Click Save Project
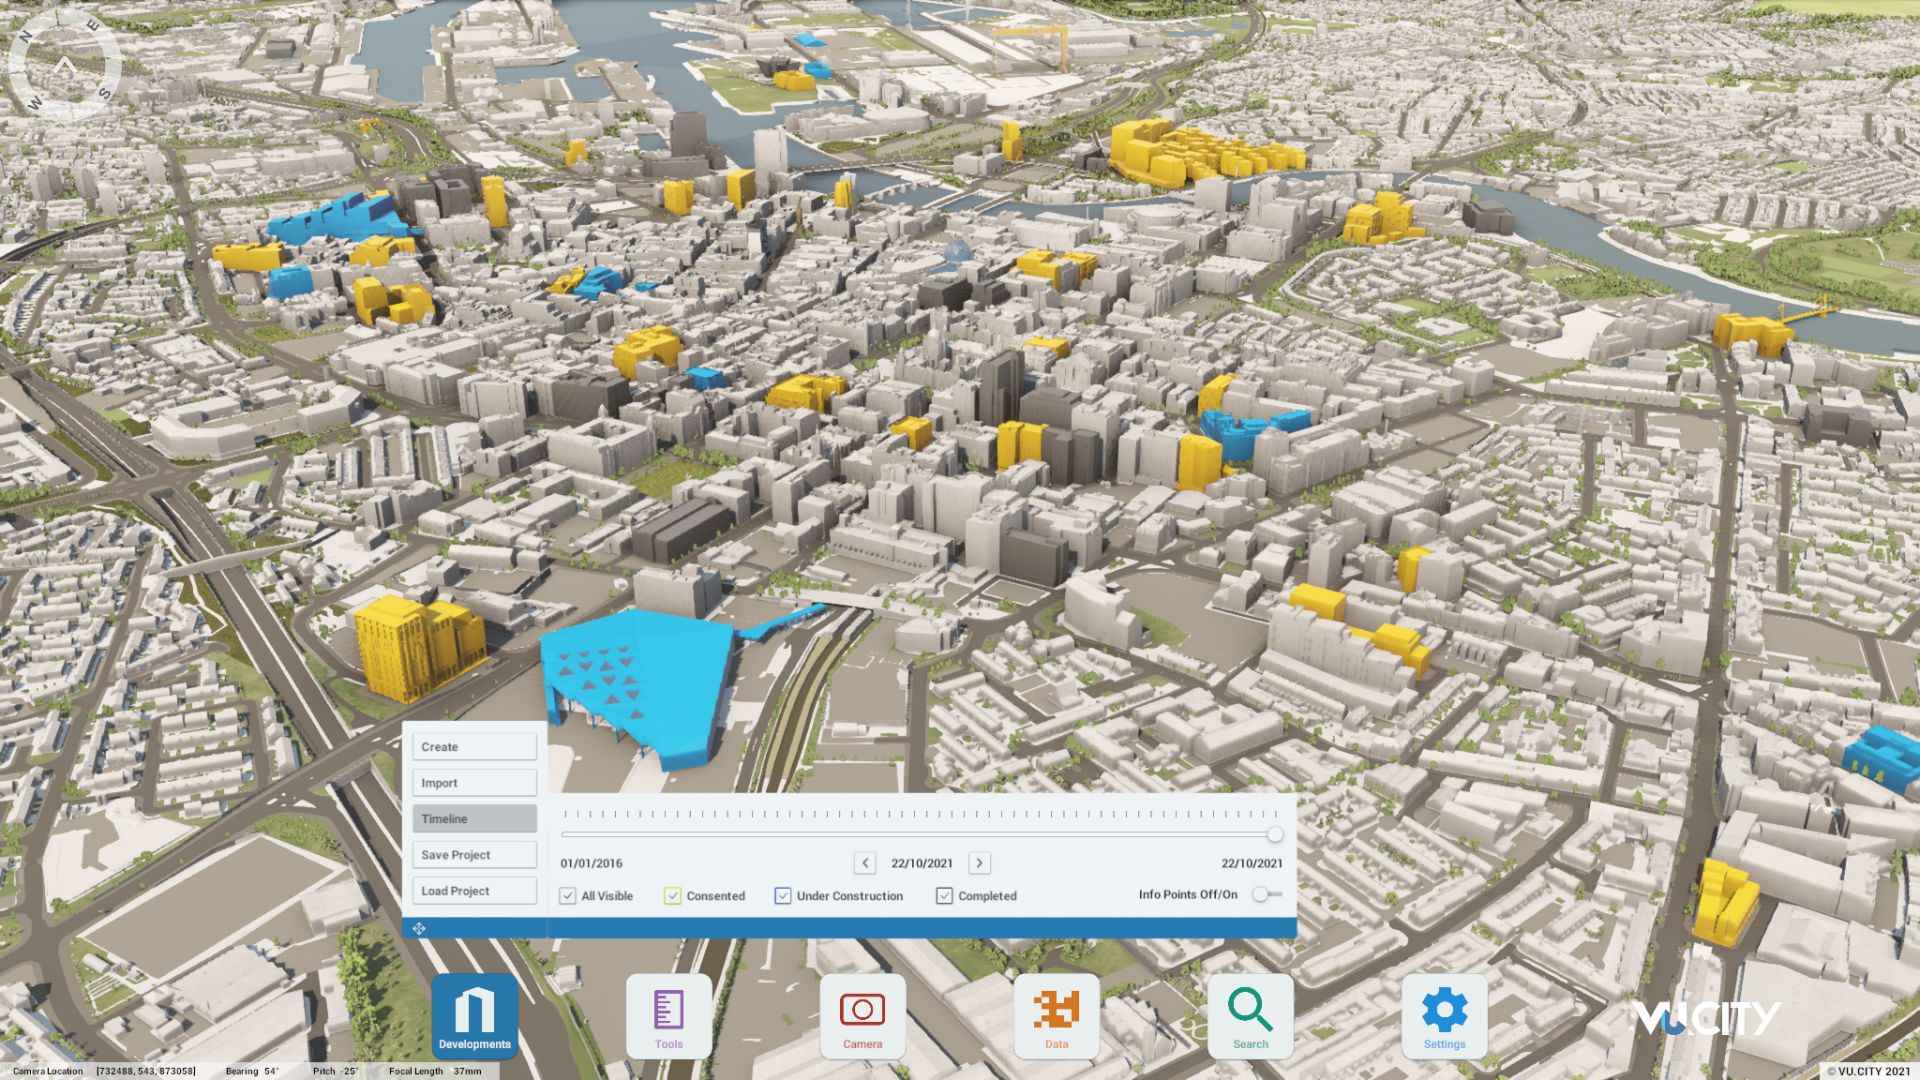 pos(474,855)
